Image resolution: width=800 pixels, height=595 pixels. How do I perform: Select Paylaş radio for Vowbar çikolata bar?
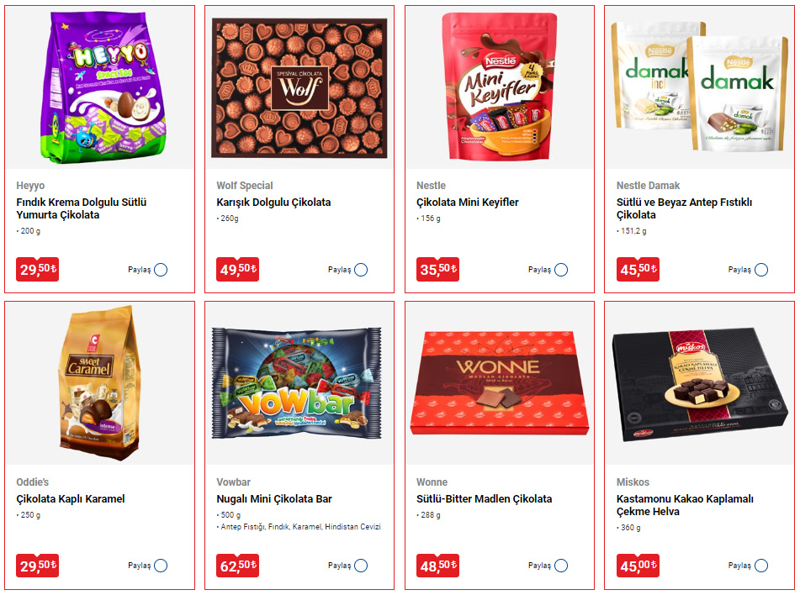(x=361, y=565)
